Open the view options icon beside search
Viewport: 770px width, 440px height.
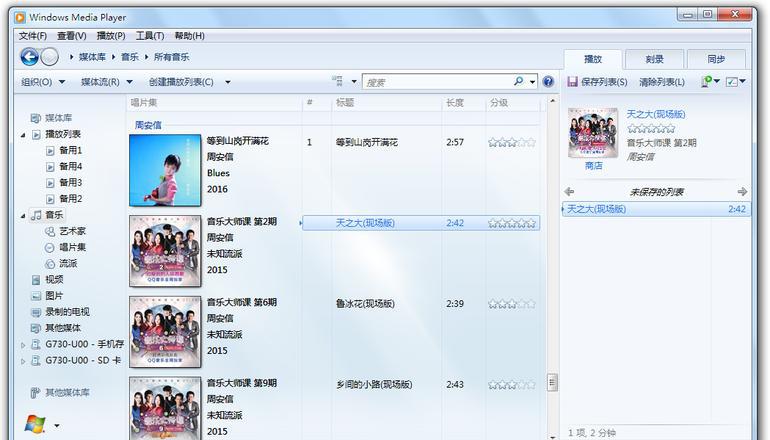[x=337, y=82]
